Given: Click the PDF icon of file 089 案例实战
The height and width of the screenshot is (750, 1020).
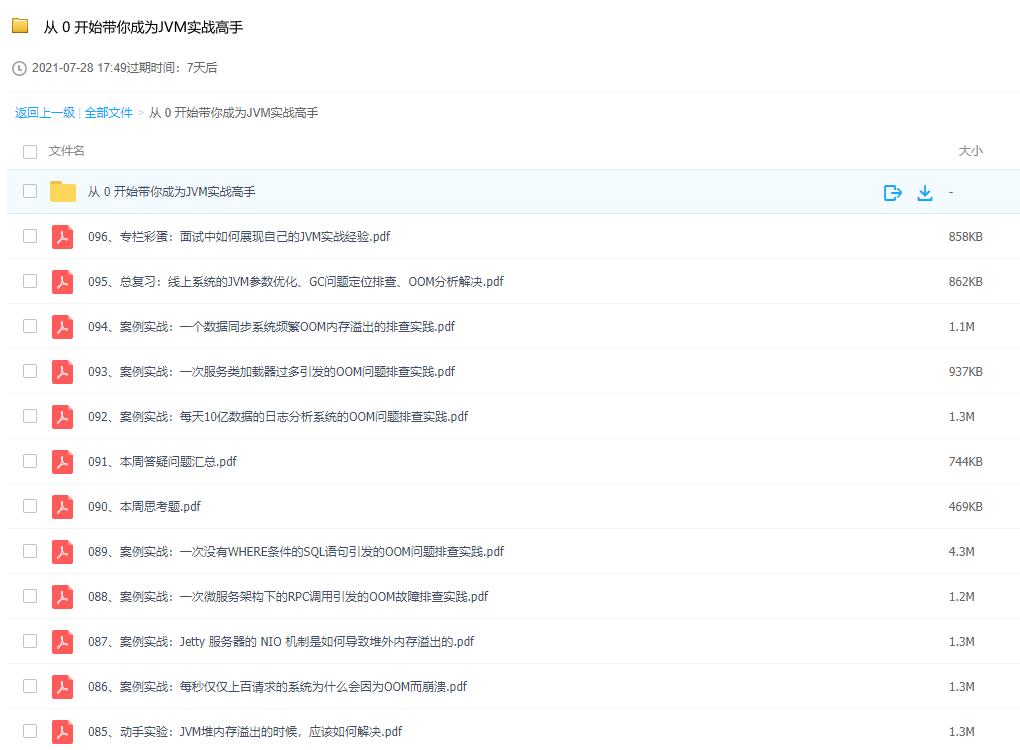Looking at the screenshot, I should click(x=61, y=551).
